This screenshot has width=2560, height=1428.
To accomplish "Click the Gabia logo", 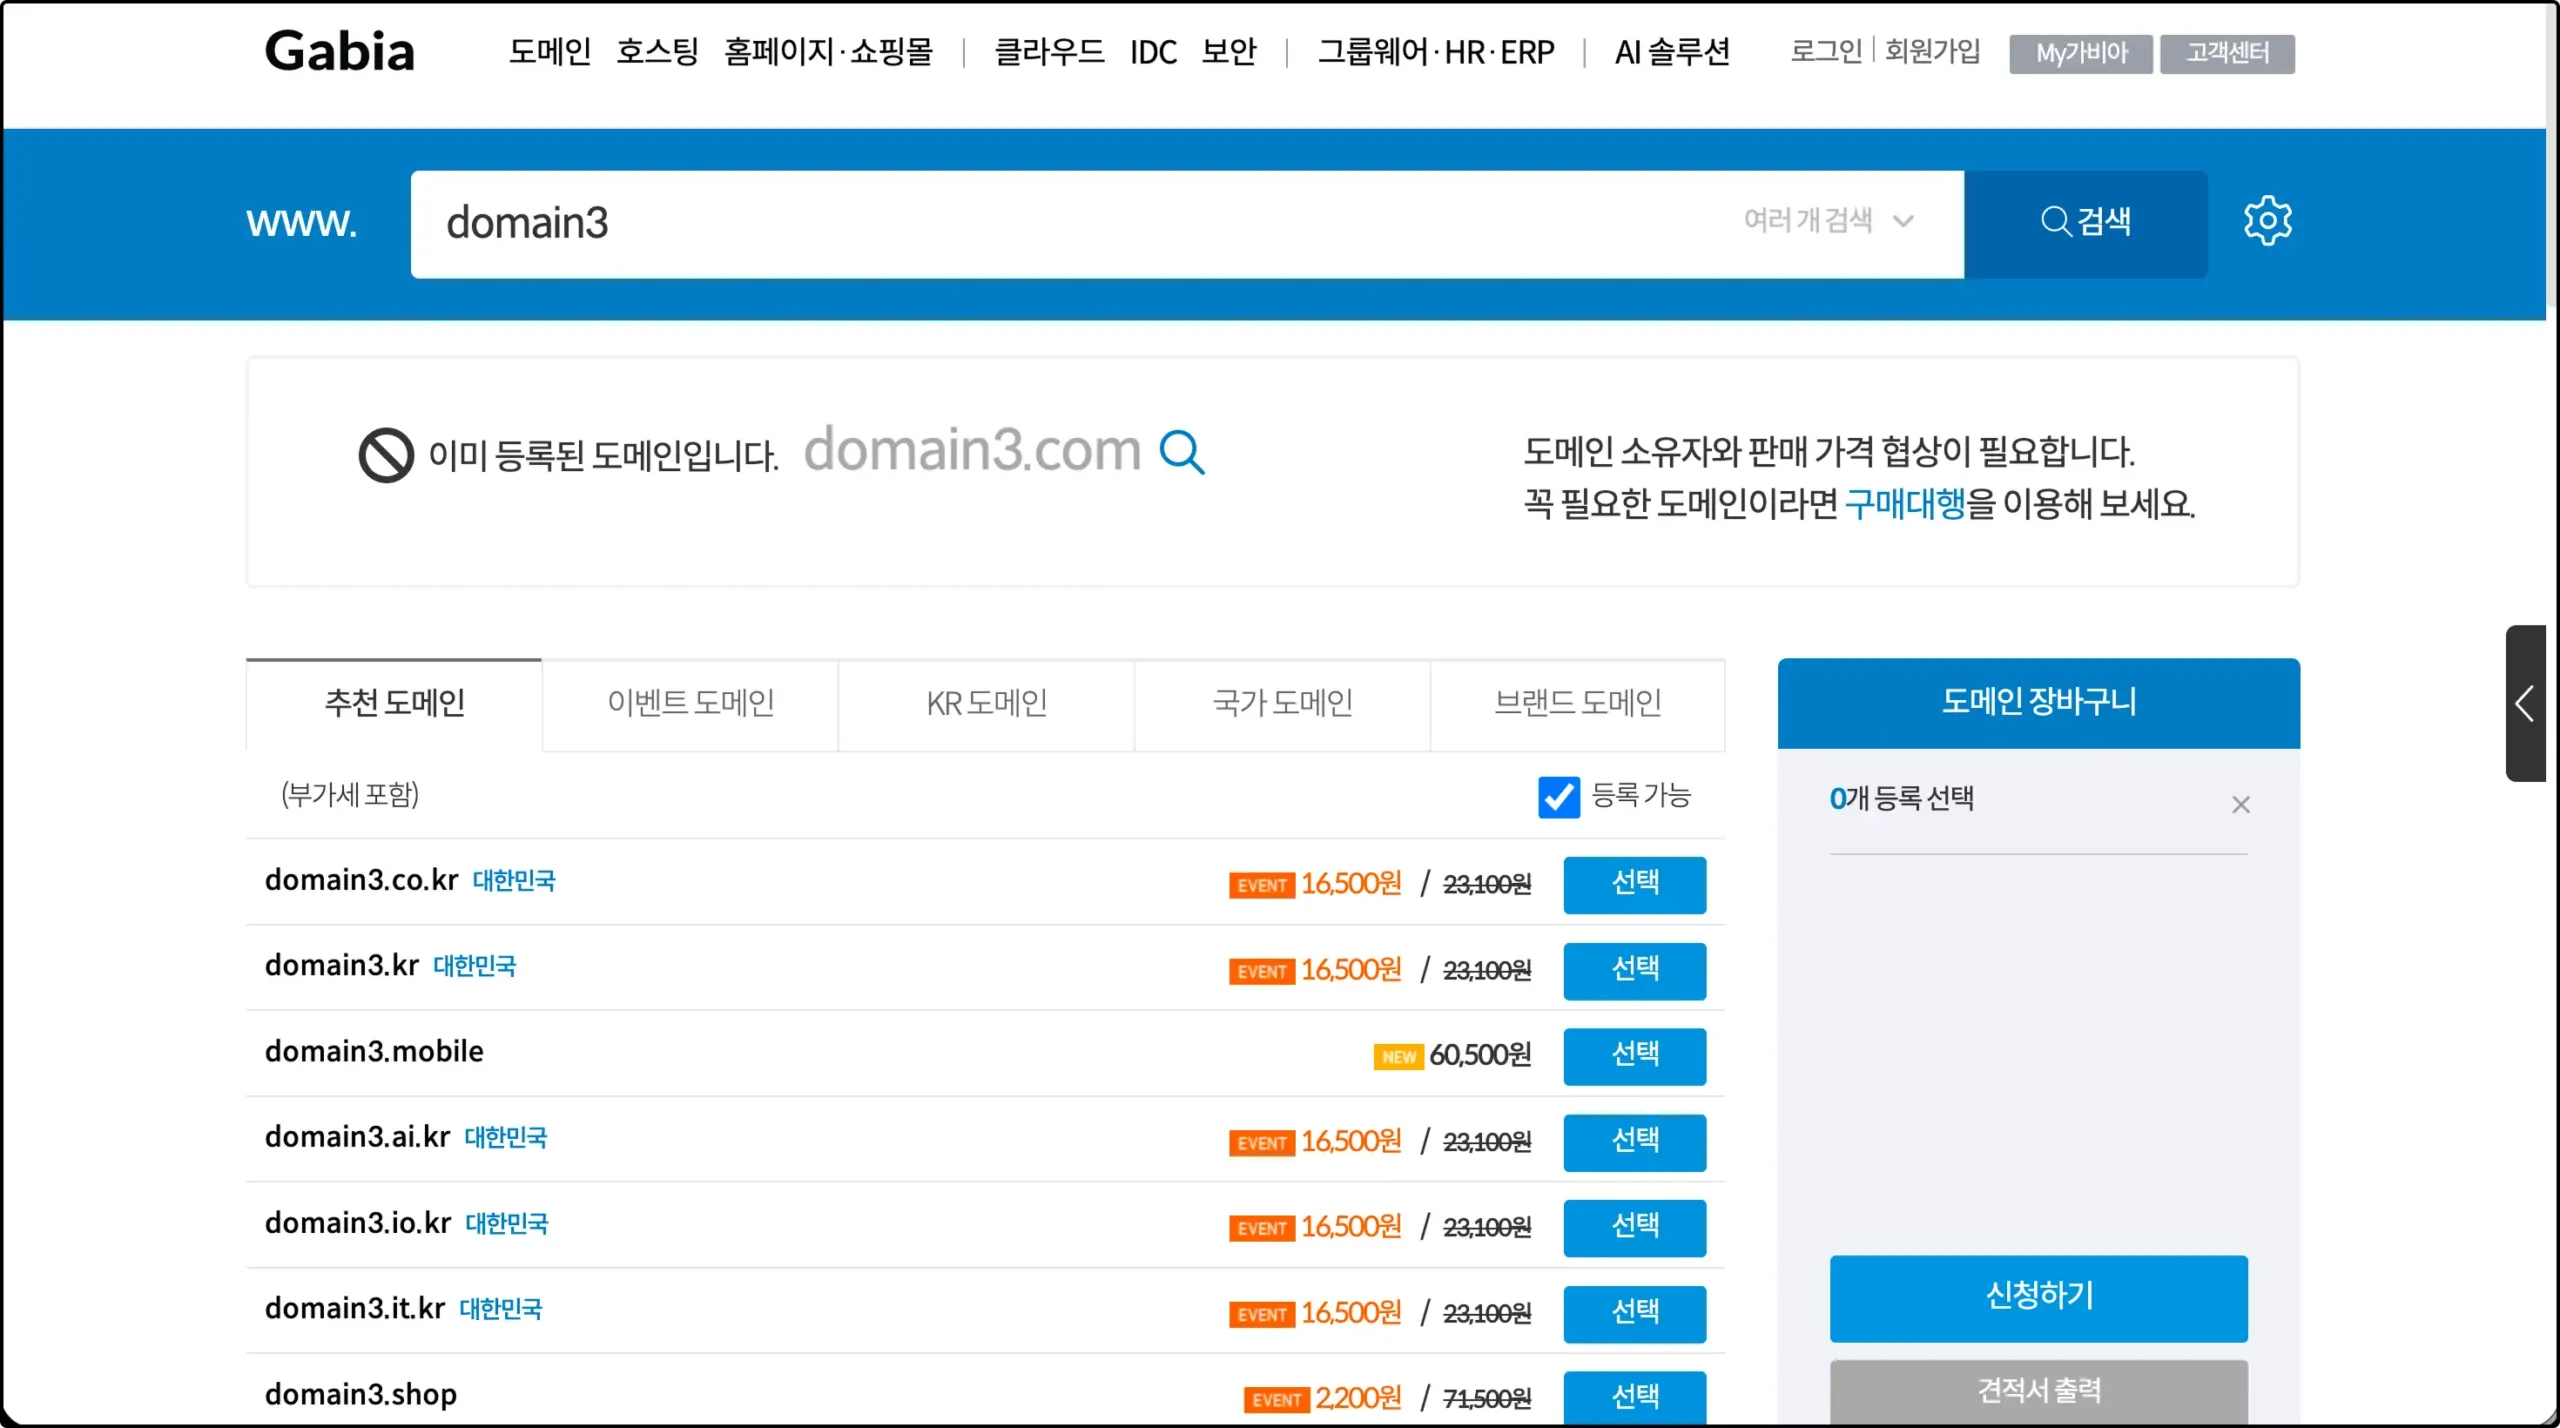I will coord(339,51).
